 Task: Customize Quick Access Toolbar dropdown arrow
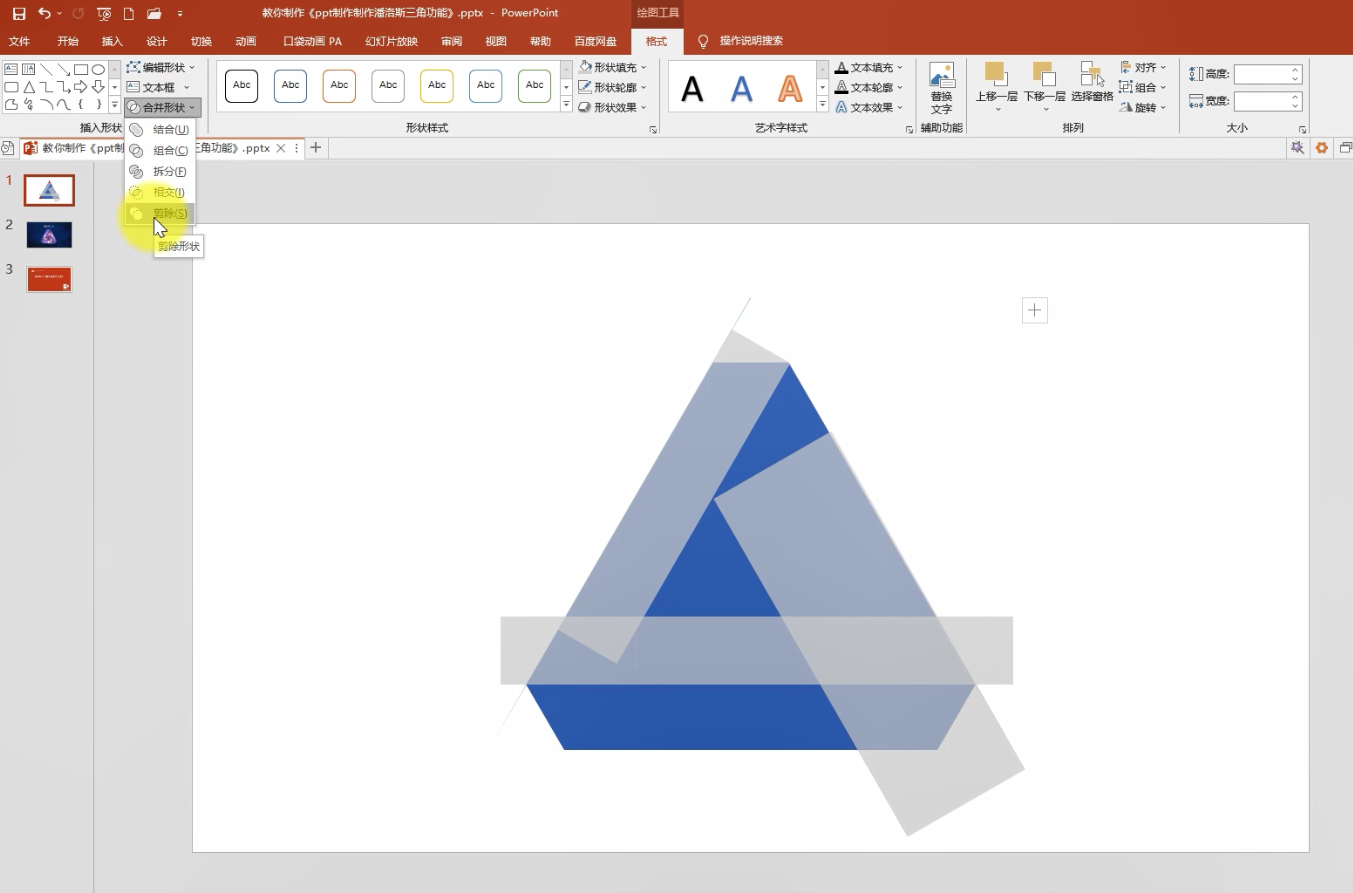pos(180,13)
